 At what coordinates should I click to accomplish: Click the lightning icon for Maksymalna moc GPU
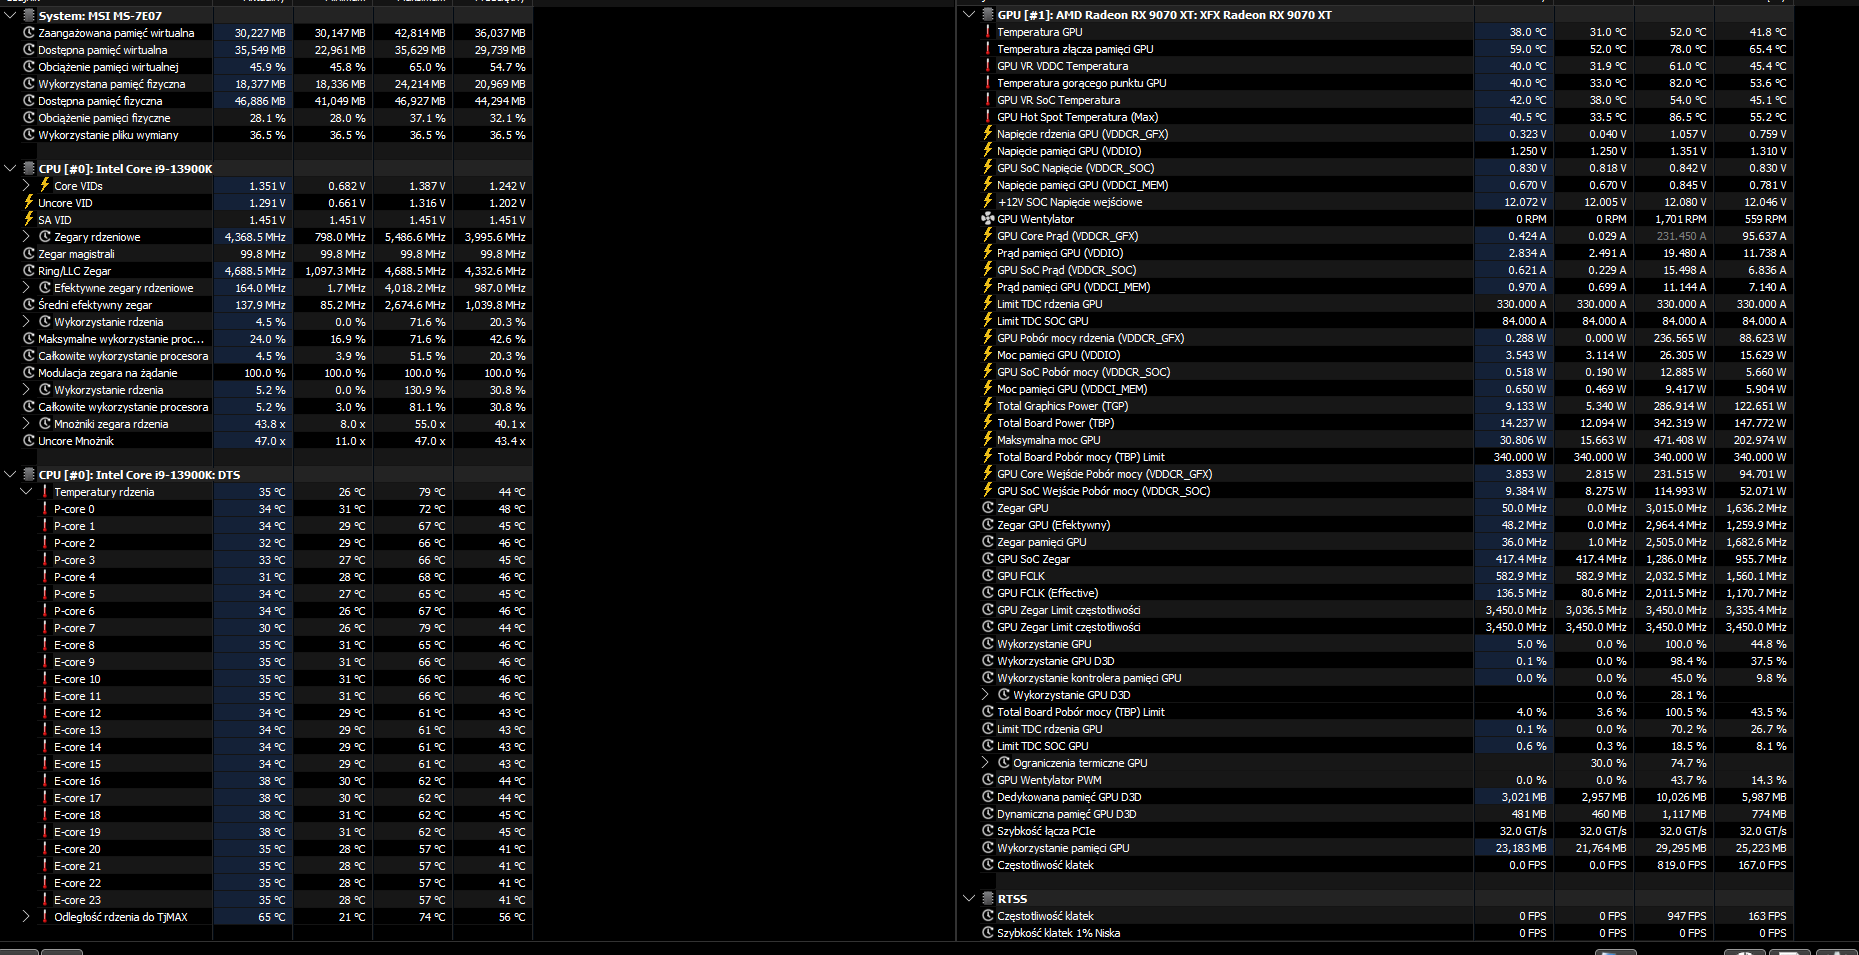tap(988, 440)
